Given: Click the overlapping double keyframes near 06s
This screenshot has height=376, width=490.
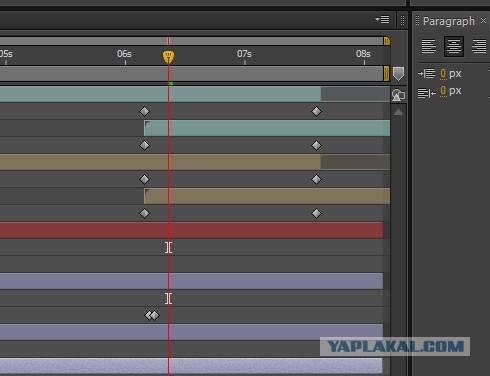Looking at the screenshot, I should click(x=152, y=315).
